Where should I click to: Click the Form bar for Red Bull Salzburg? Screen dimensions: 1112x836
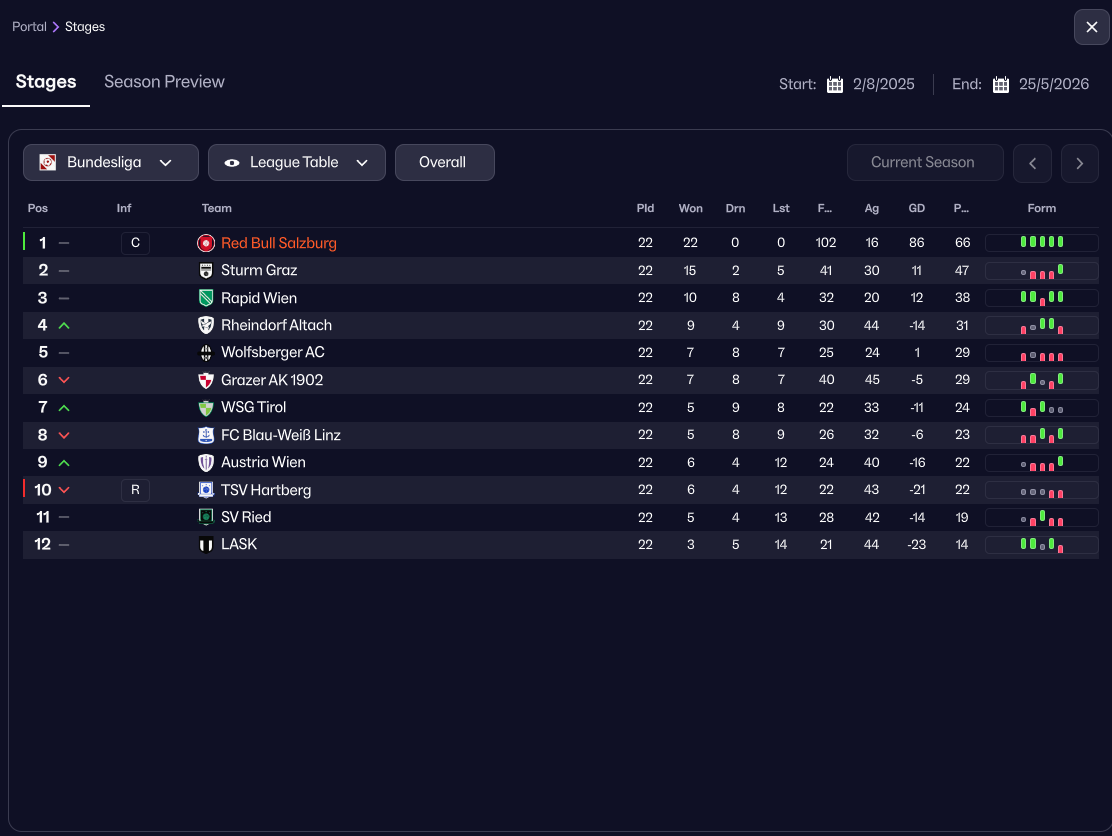tap(1041, 243)
